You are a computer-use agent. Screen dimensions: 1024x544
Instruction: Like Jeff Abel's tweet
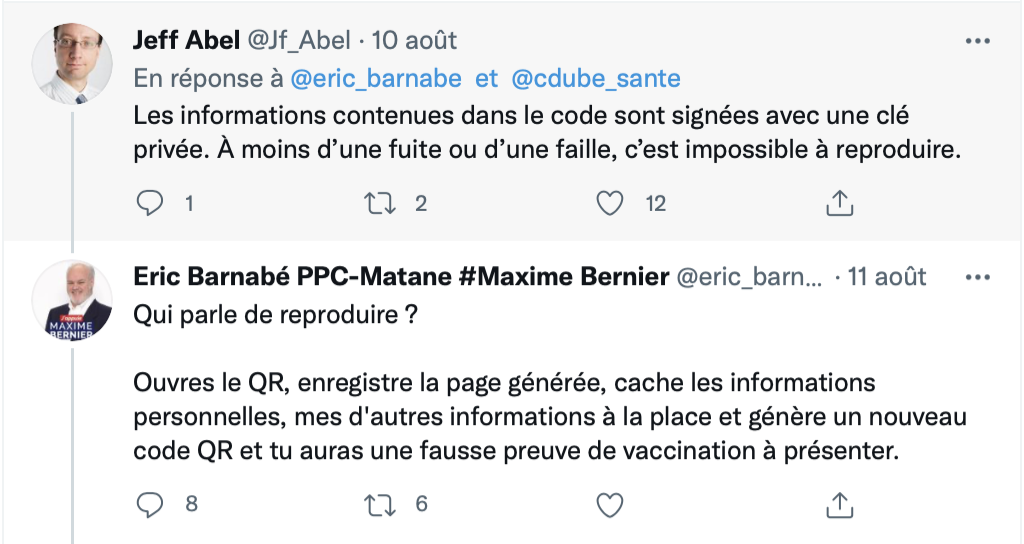(x=610, y=203)
